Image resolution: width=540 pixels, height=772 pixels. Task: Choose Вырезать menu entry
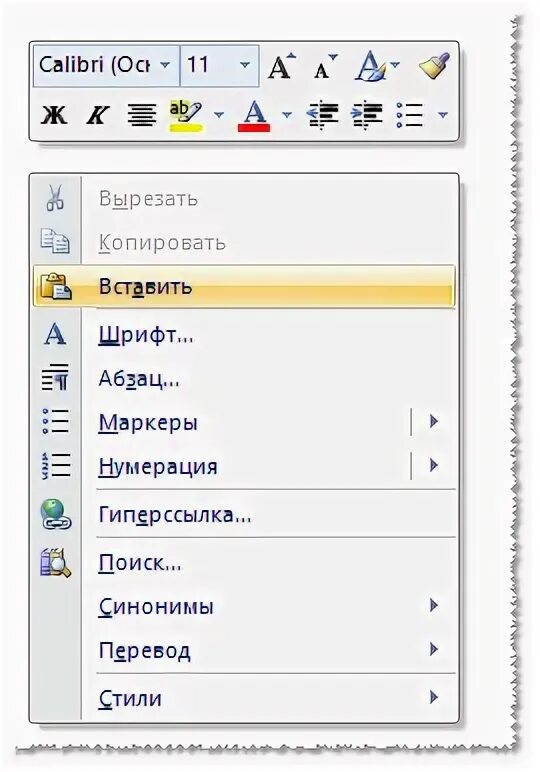coord(244,199)
